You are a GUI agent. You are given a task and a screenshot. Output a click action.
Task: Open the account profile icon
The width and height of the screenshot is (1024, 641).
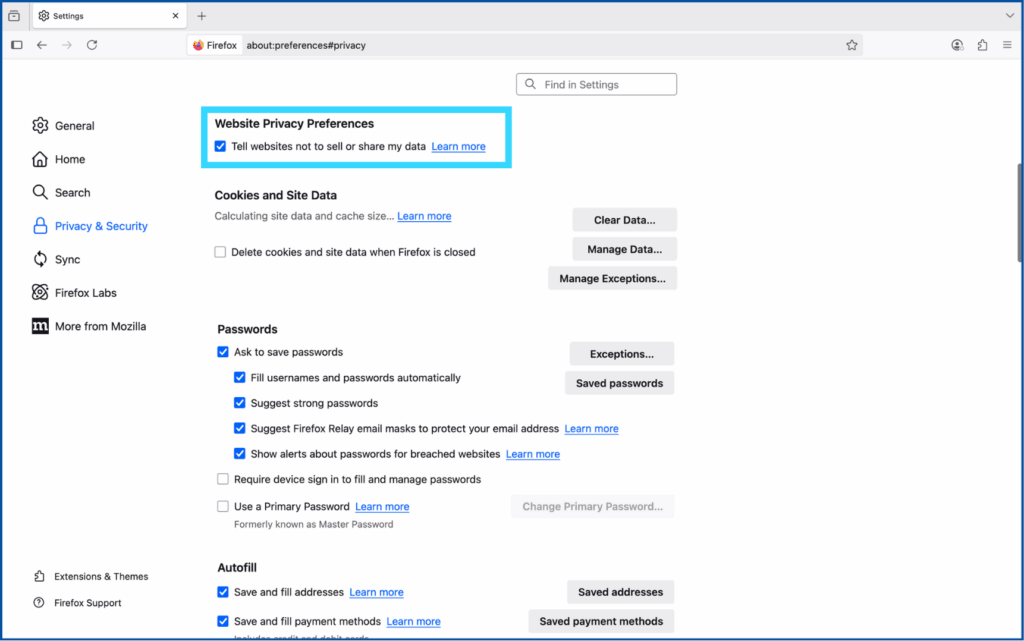point(957,45)
